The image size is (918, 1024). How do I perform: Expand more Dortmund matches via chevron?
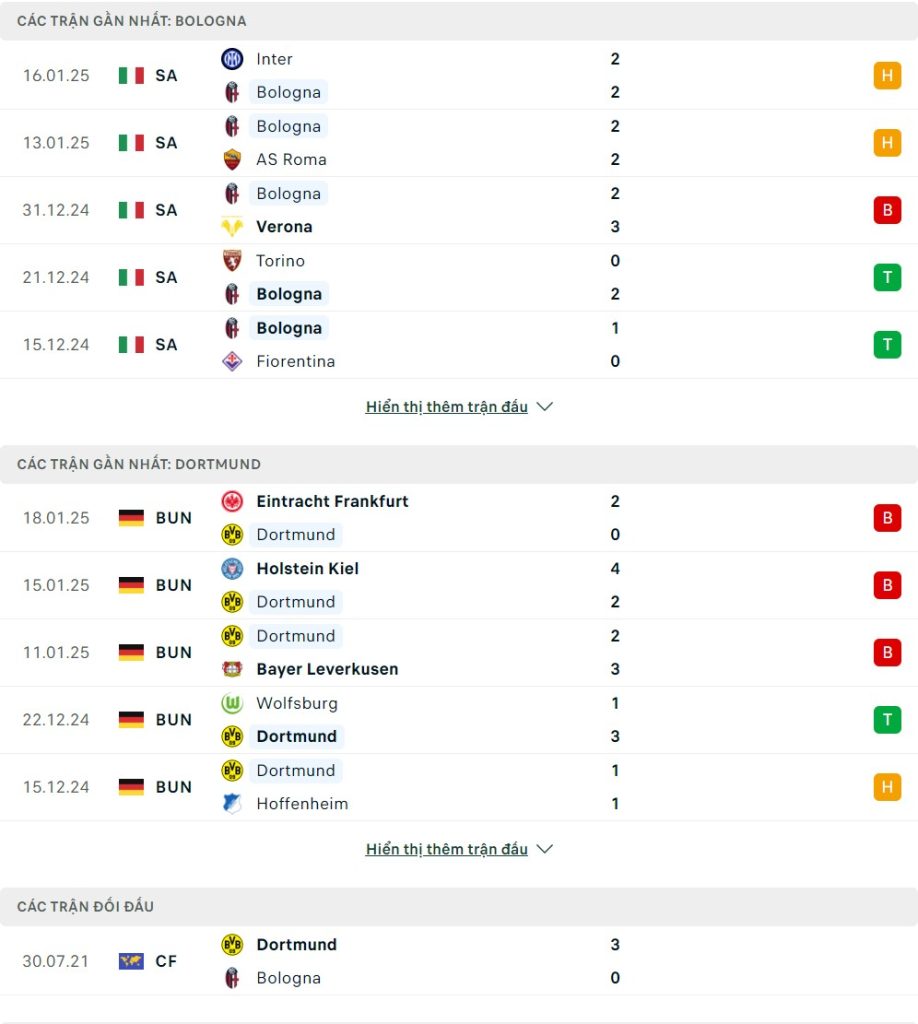pos(545,849)
